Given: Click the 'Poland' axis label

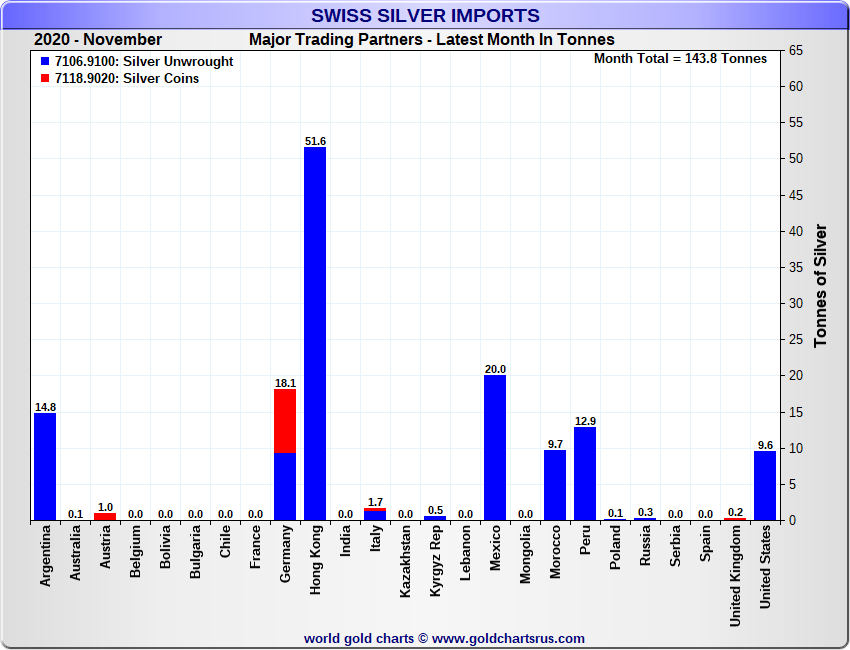Looking at the screenshot, I should [x=615, y=548].
